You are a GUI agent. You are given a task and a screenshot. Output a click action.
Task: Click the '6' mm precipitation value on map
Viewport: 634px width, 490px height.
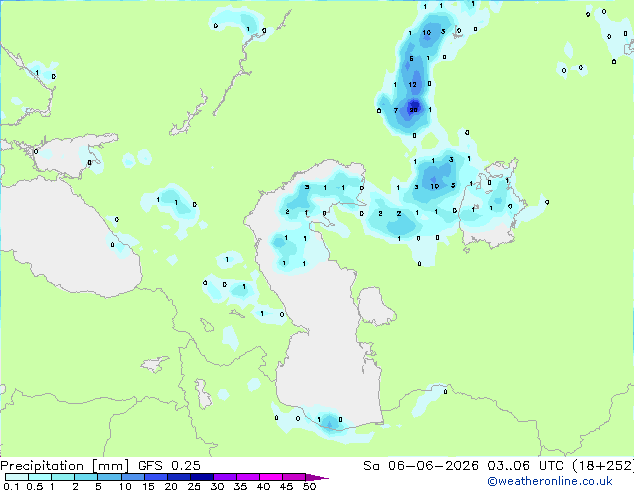click(411, 59)
